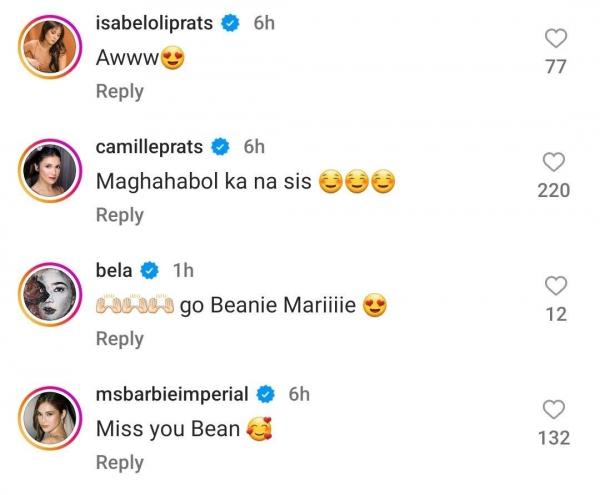
Task: Open bela's profile picture
Action: [47, 298]
